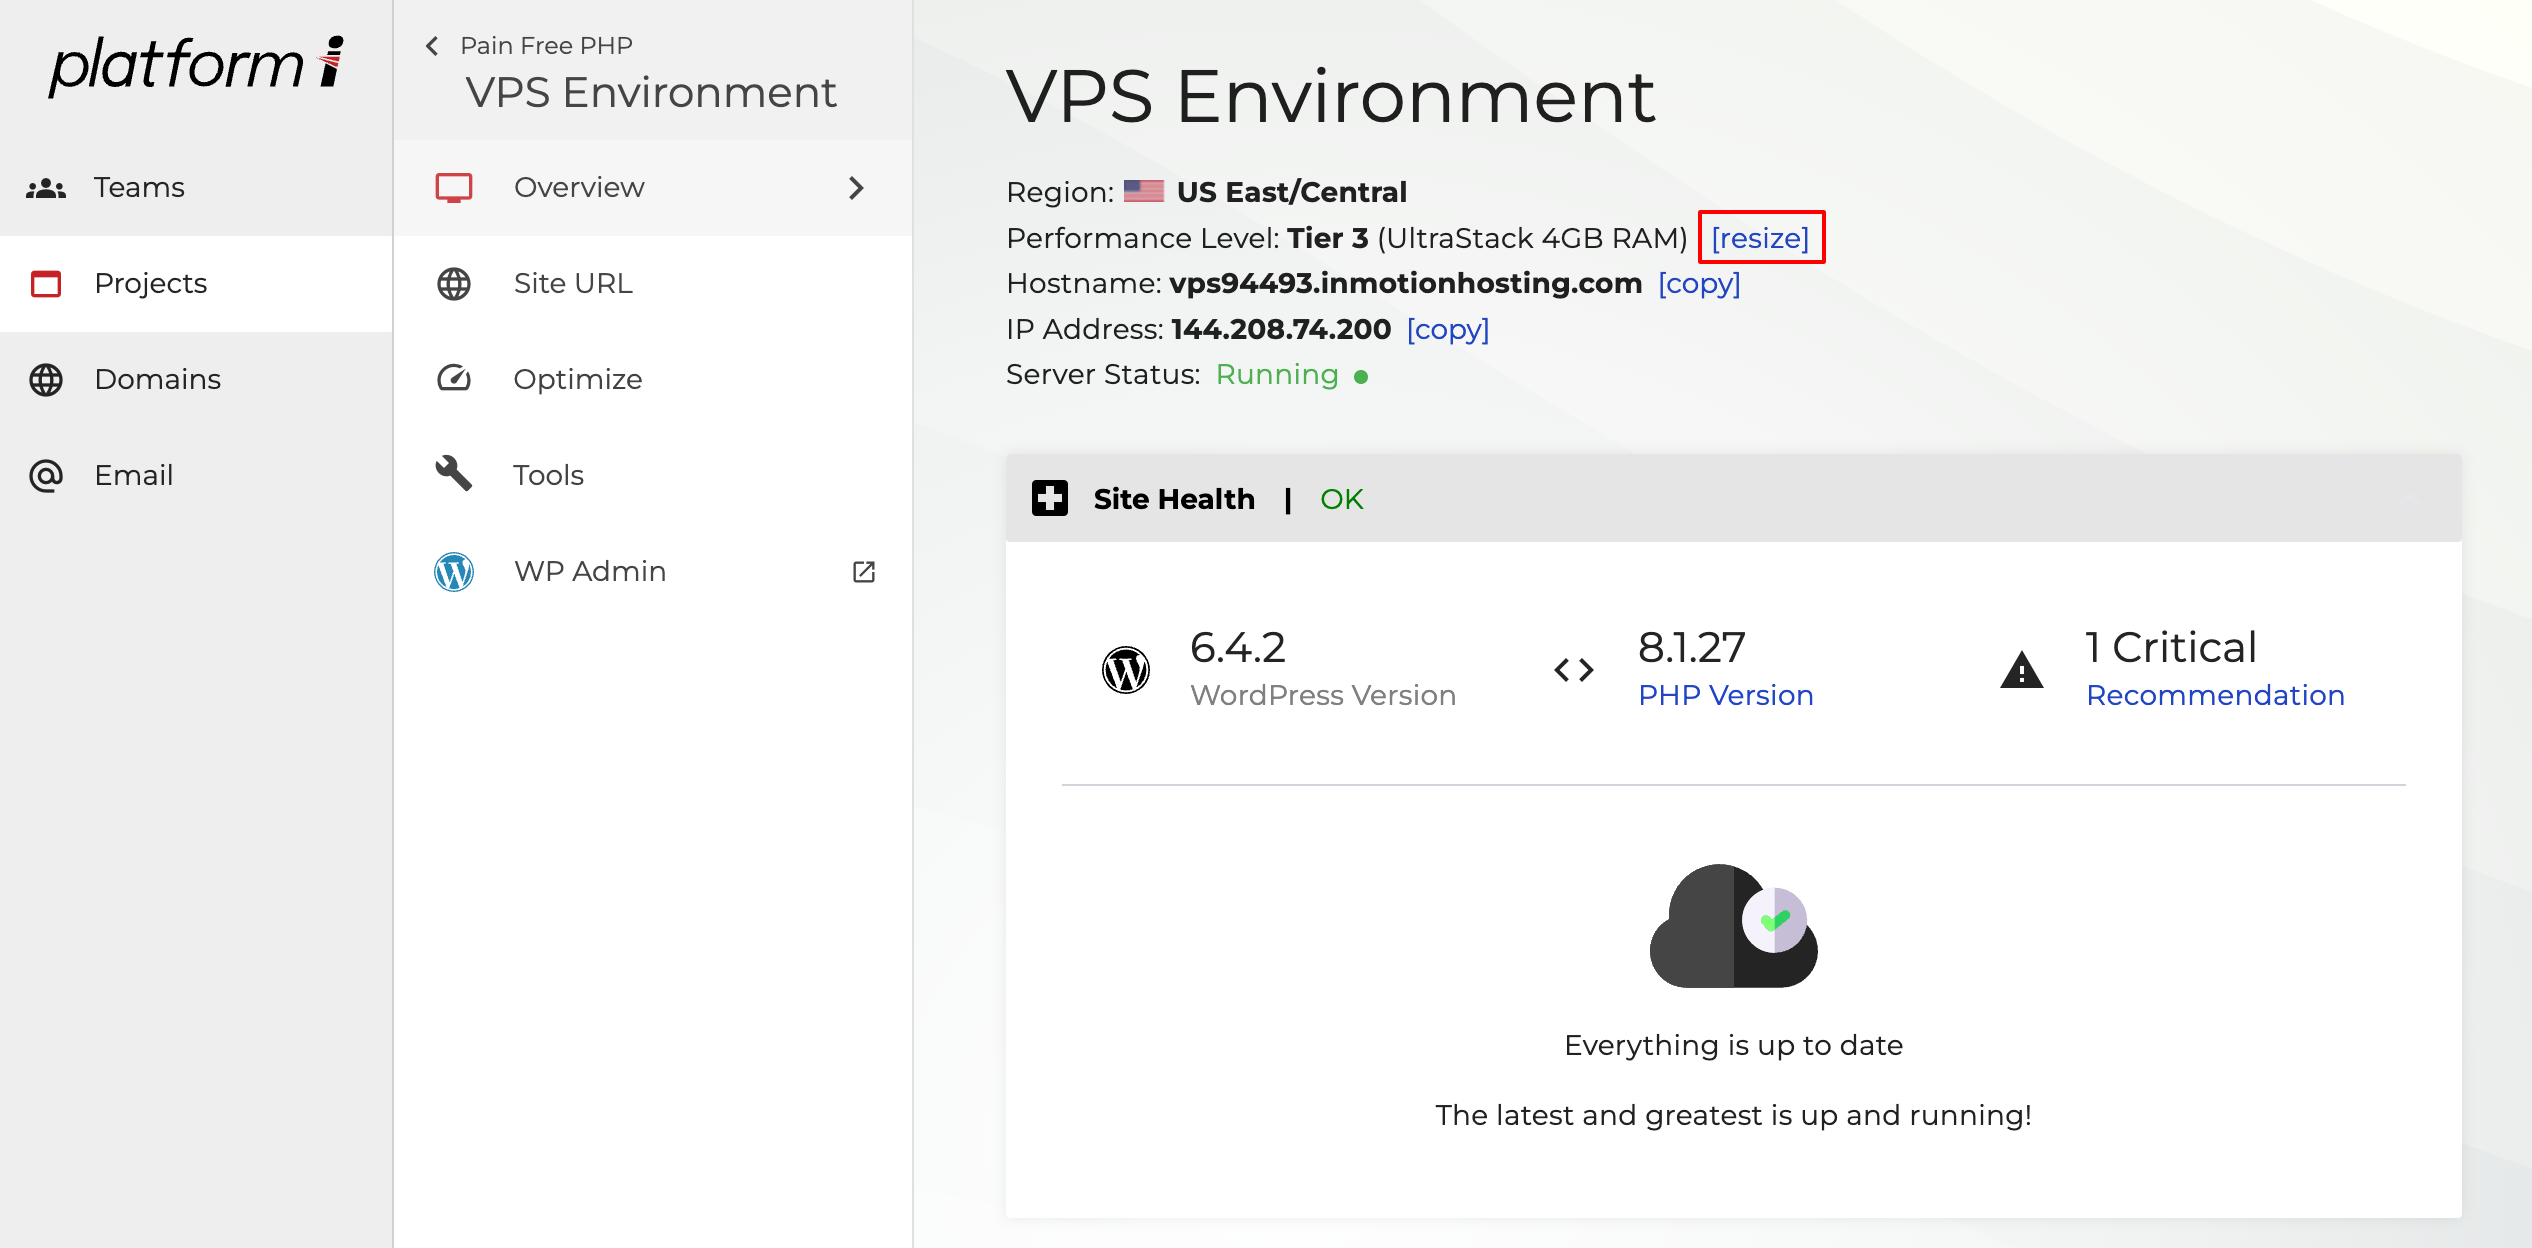Open WP Admin external link icon

[864, 572]
